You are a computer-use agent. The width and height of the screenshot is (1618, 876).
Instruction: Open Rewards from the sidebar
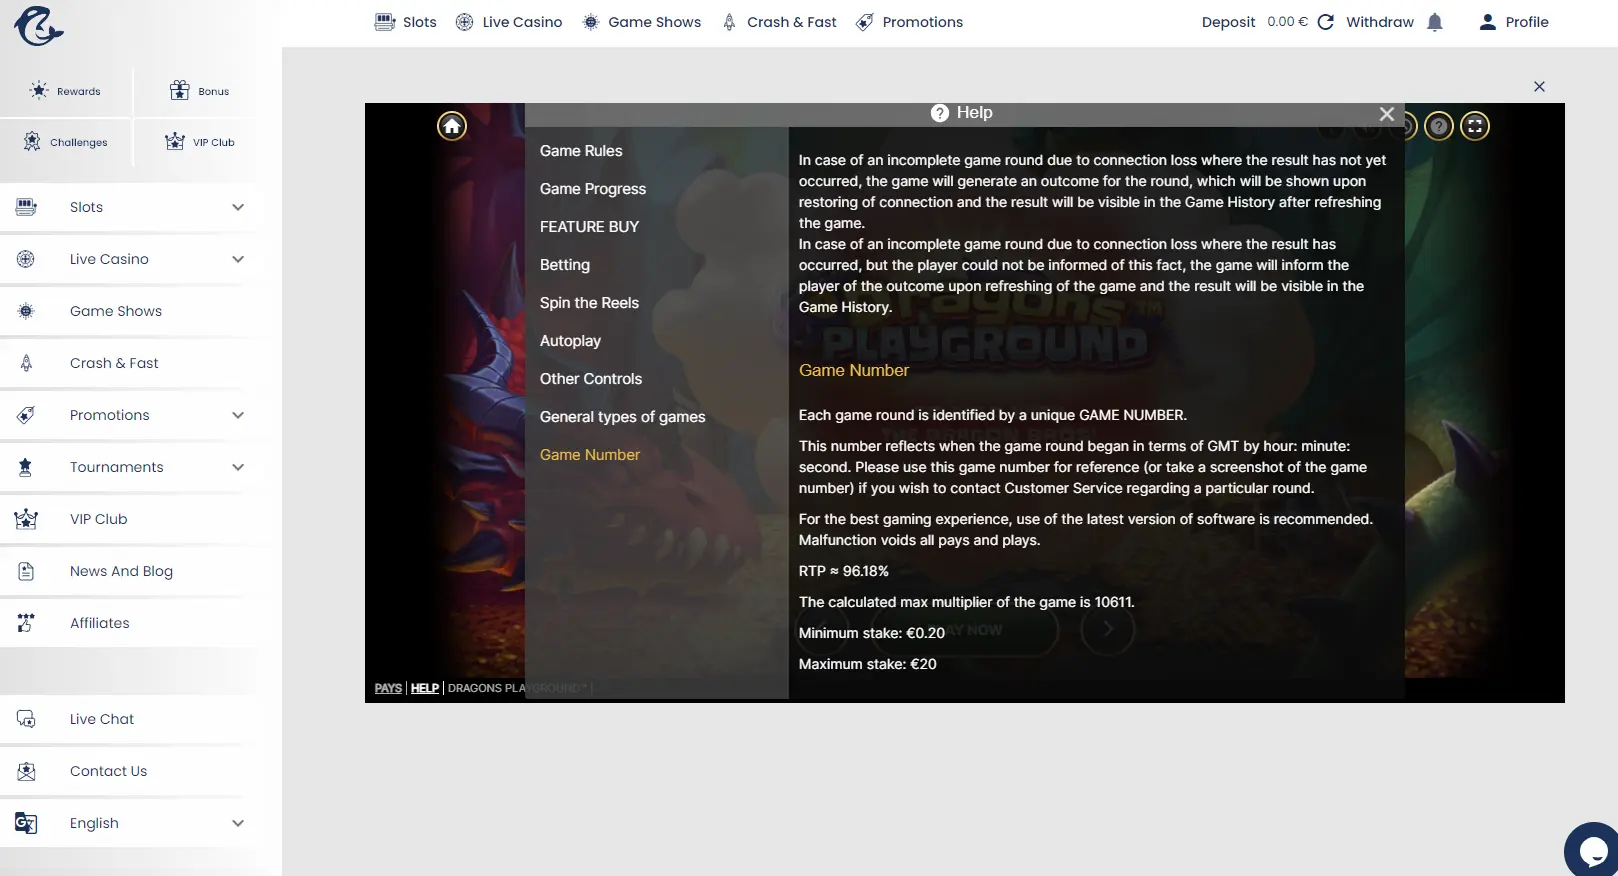click(x=66, y=91)
